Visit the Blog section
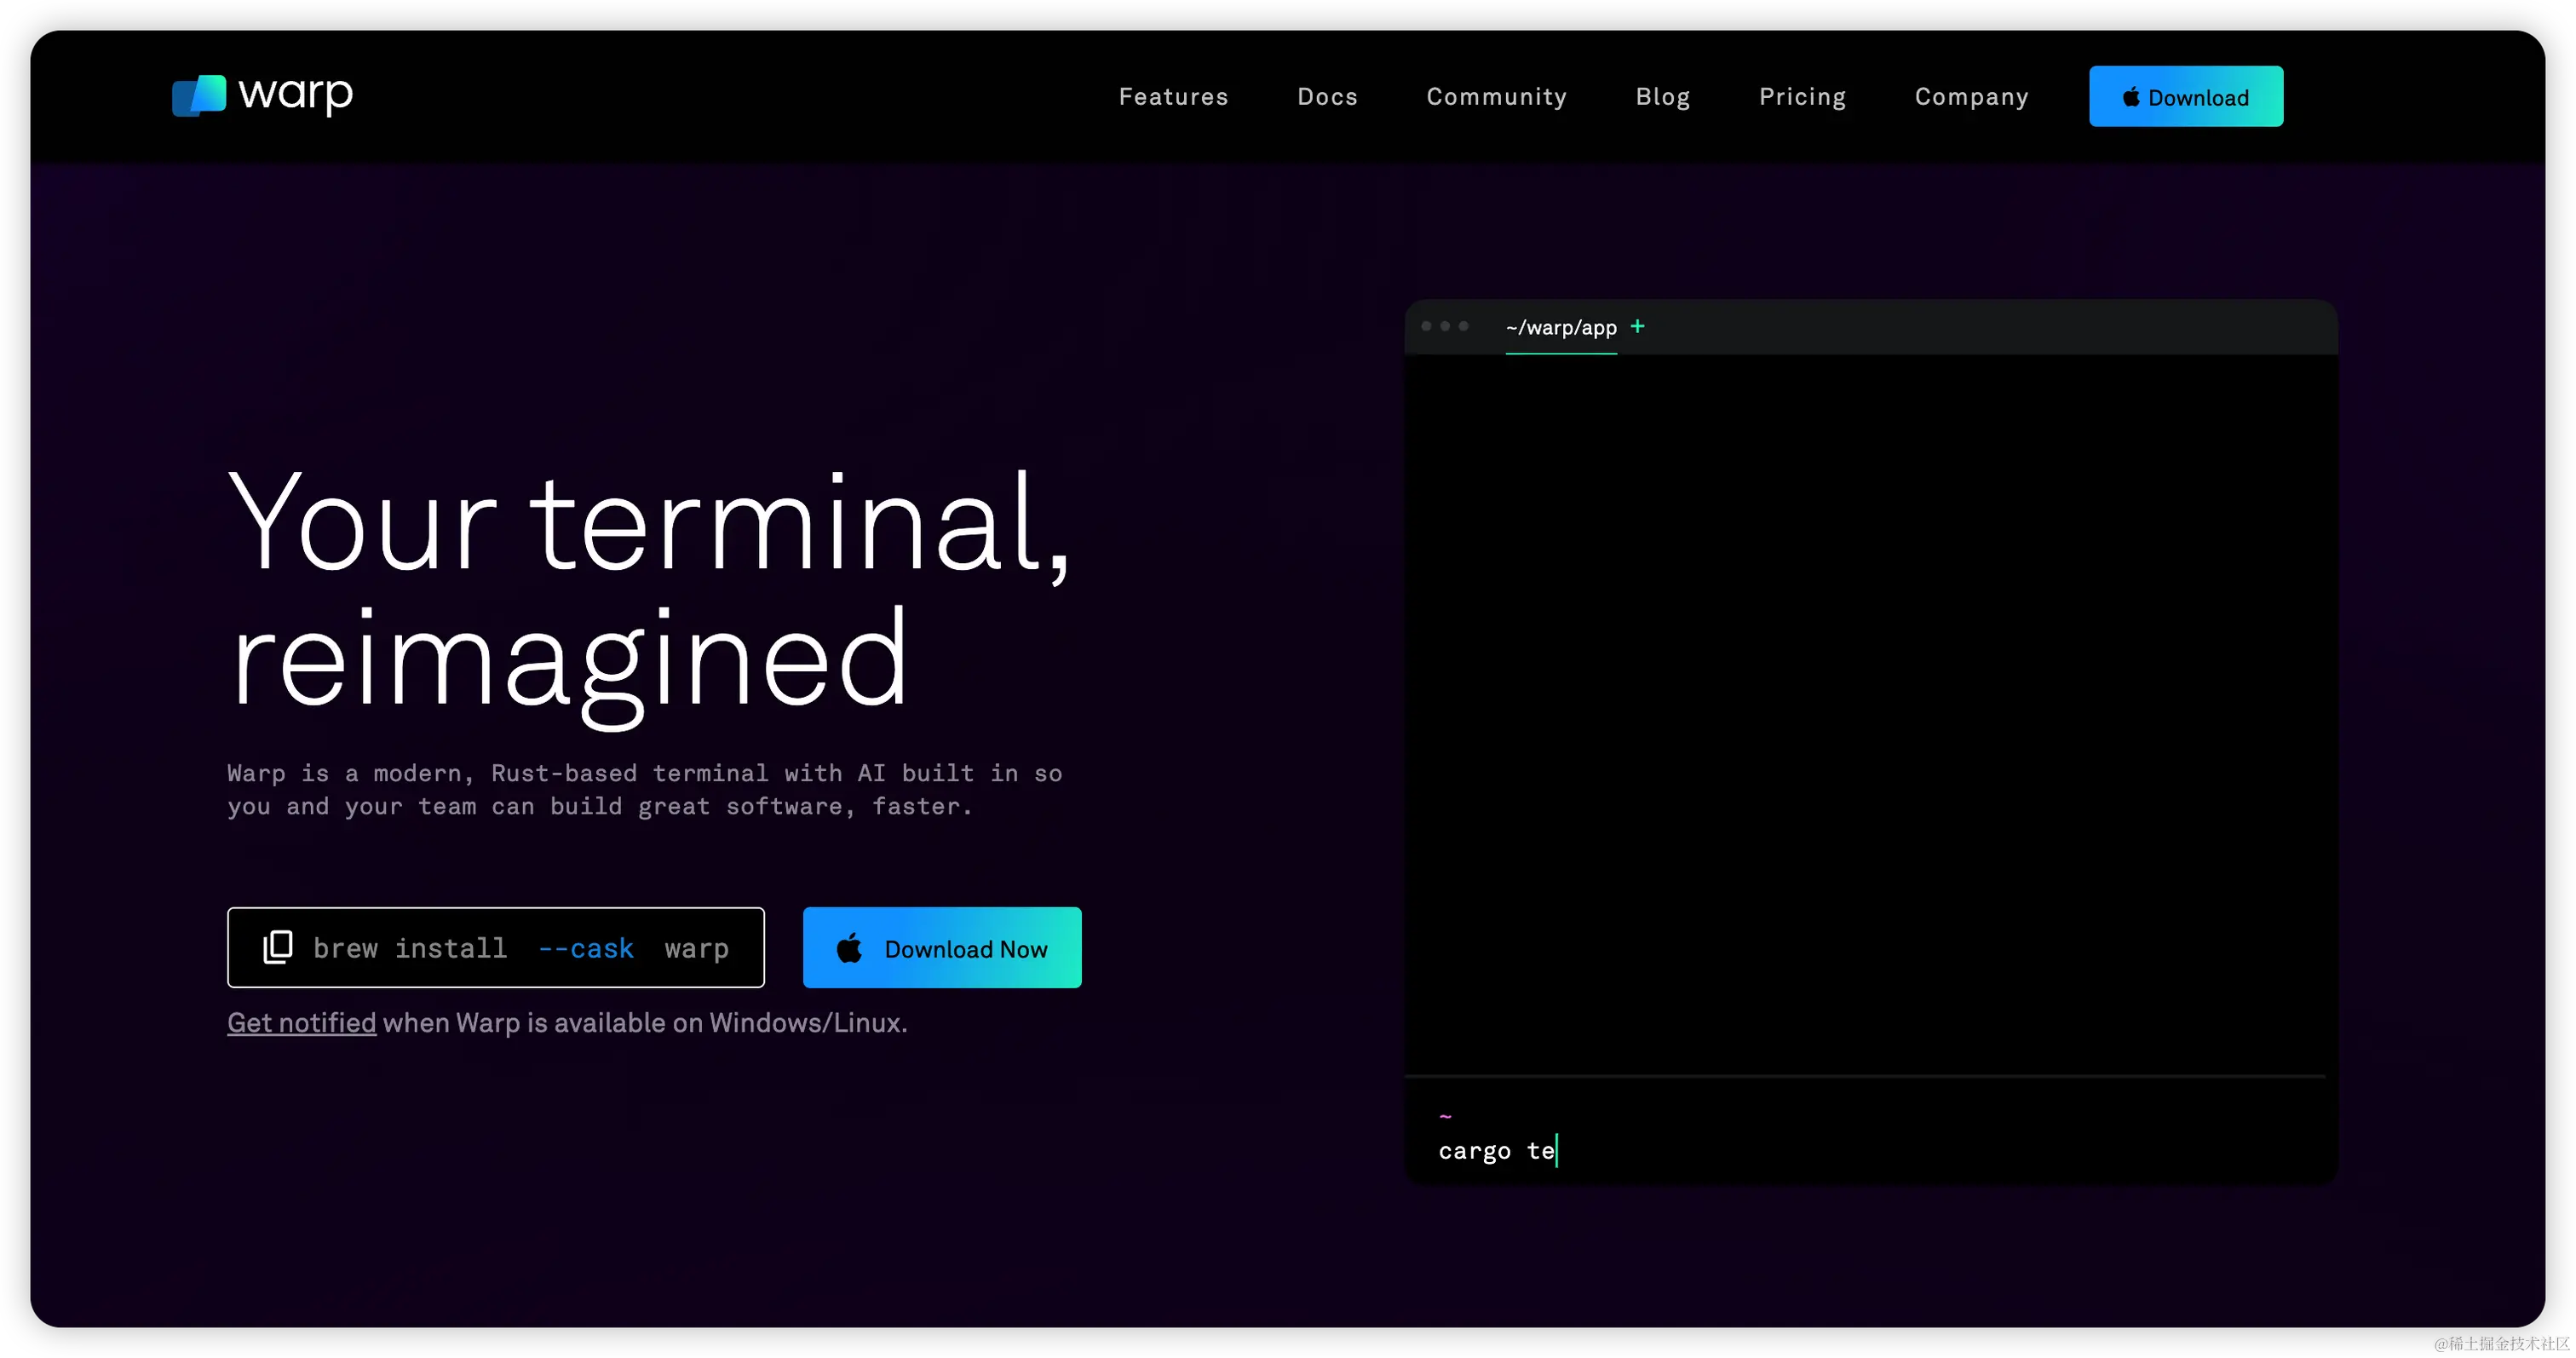The height and width of the screenshot is (1358, 2576). click(x=1663, y=97)
